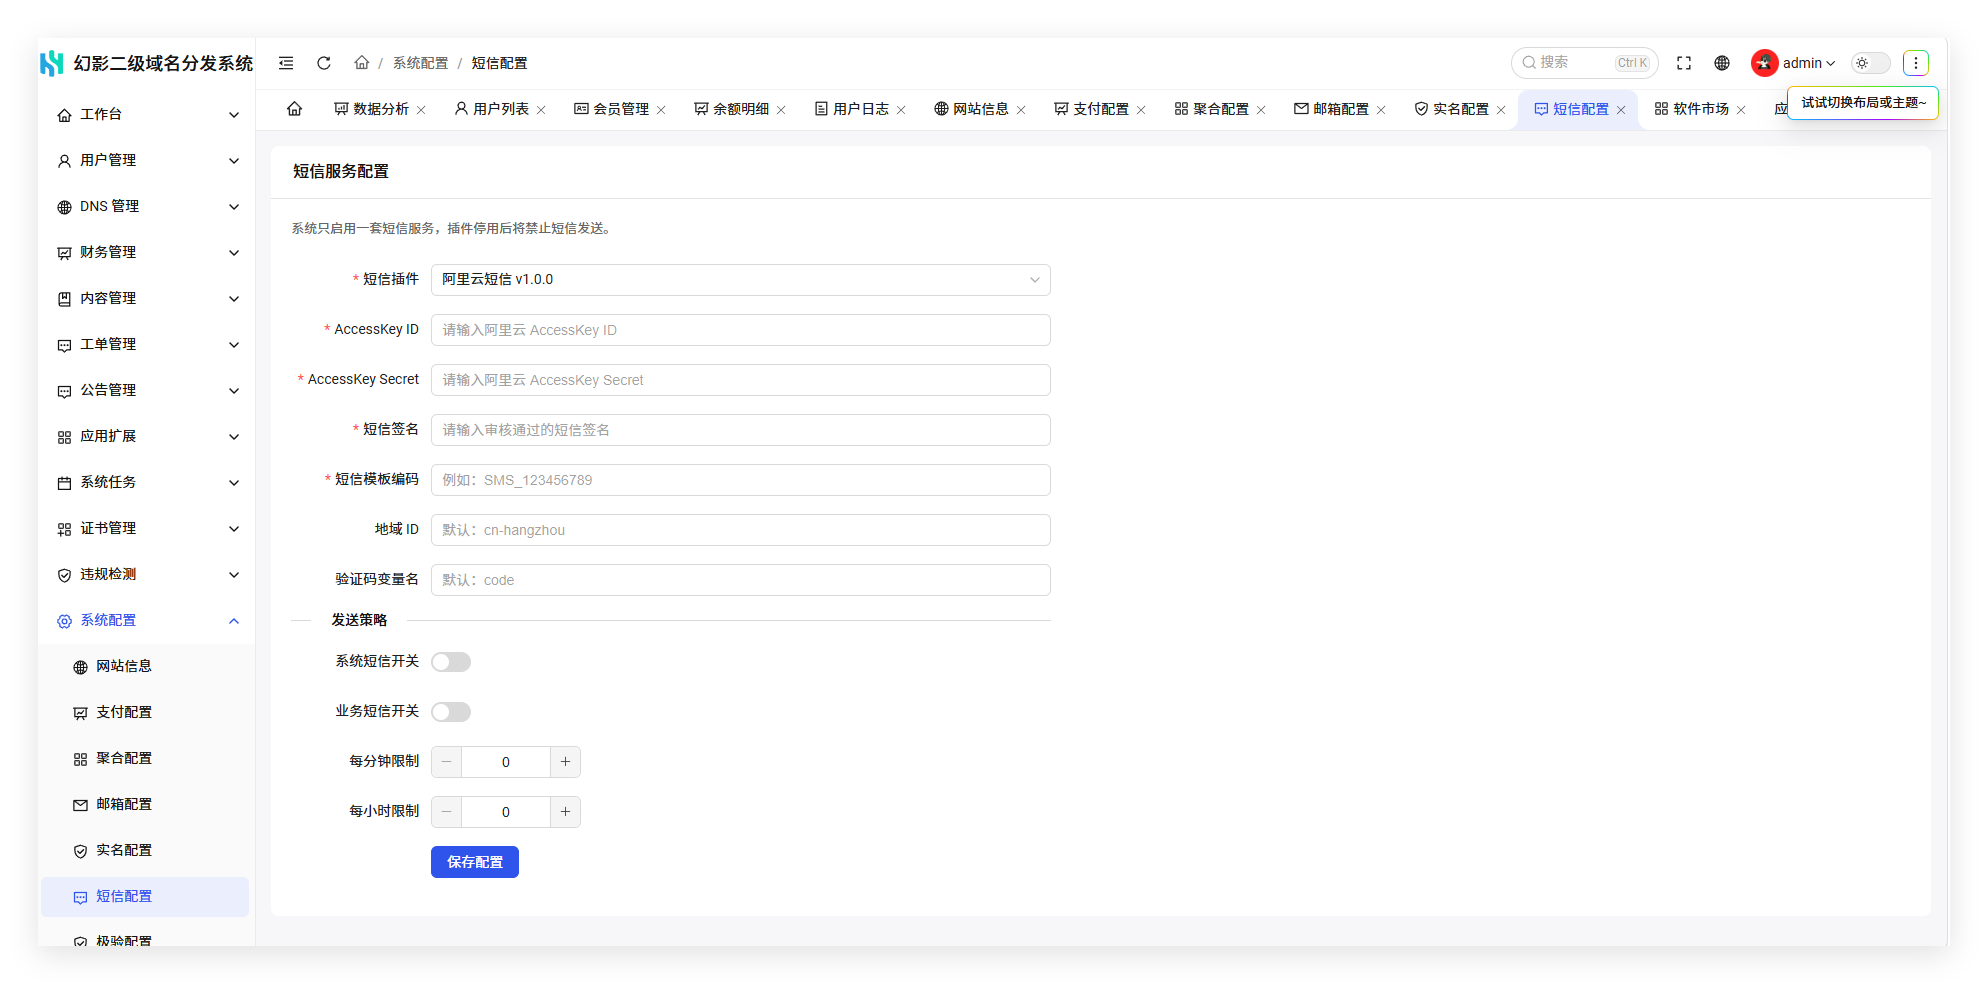1988x984 pixels.
Task: Close the 邮箱配置 tab
Action: (x=1381, y=110)
